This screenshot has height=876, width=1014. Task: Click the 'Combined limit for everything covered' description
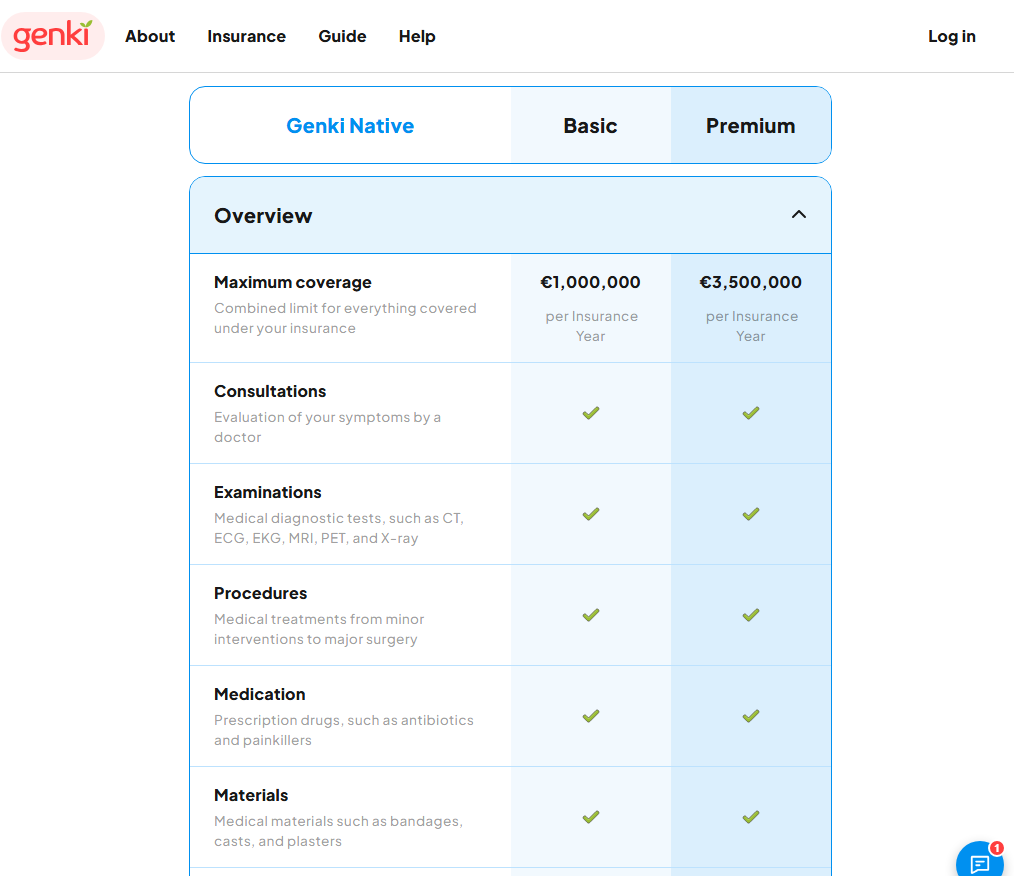(x=345, y=318)
